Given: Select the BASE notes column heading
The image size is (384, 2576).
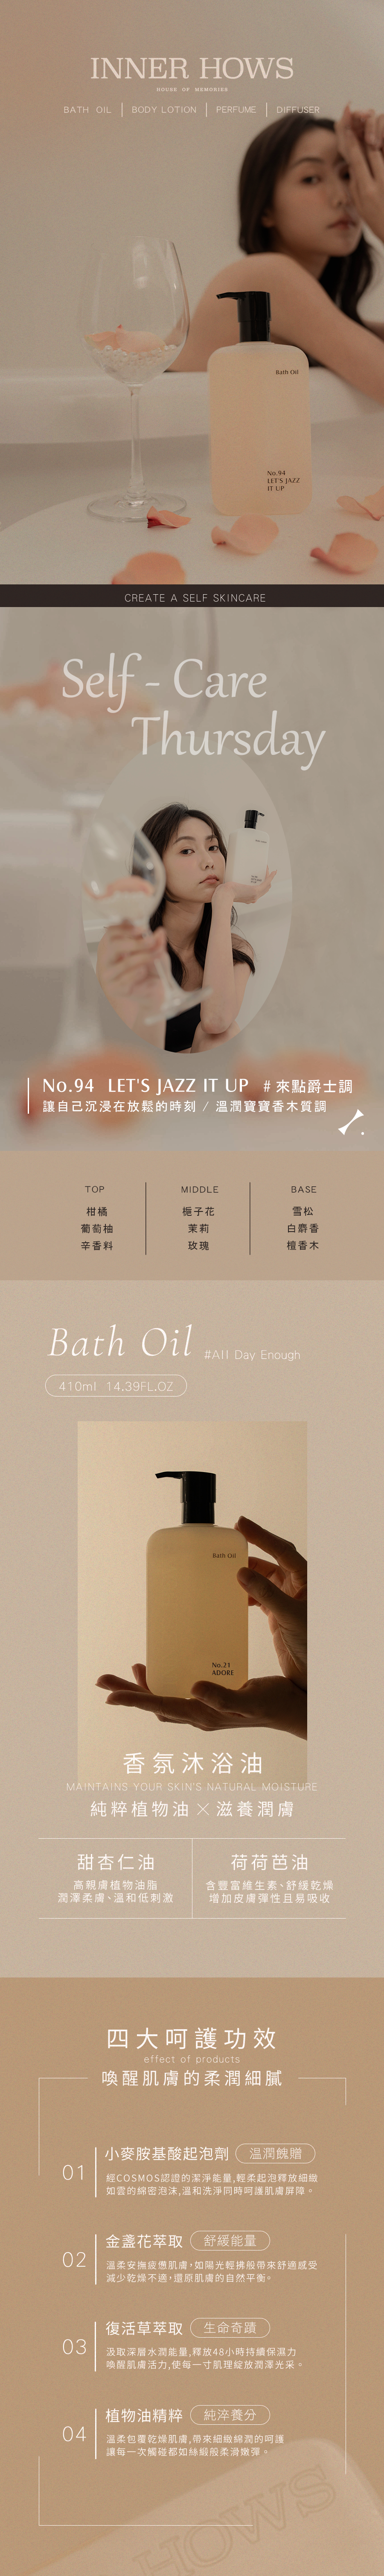Looking at the screenshot, I should click(304, 1189).
